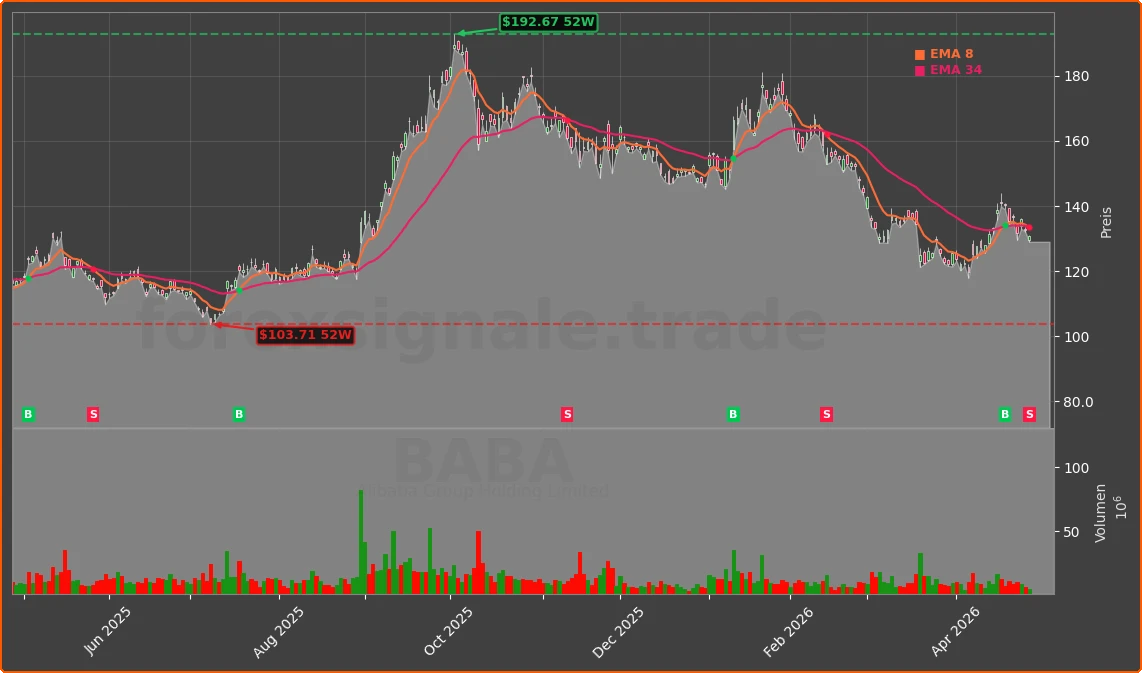Click the Buy marker in July 2025
Viewport: 1142px width, 673px height.
pos(238,414)
